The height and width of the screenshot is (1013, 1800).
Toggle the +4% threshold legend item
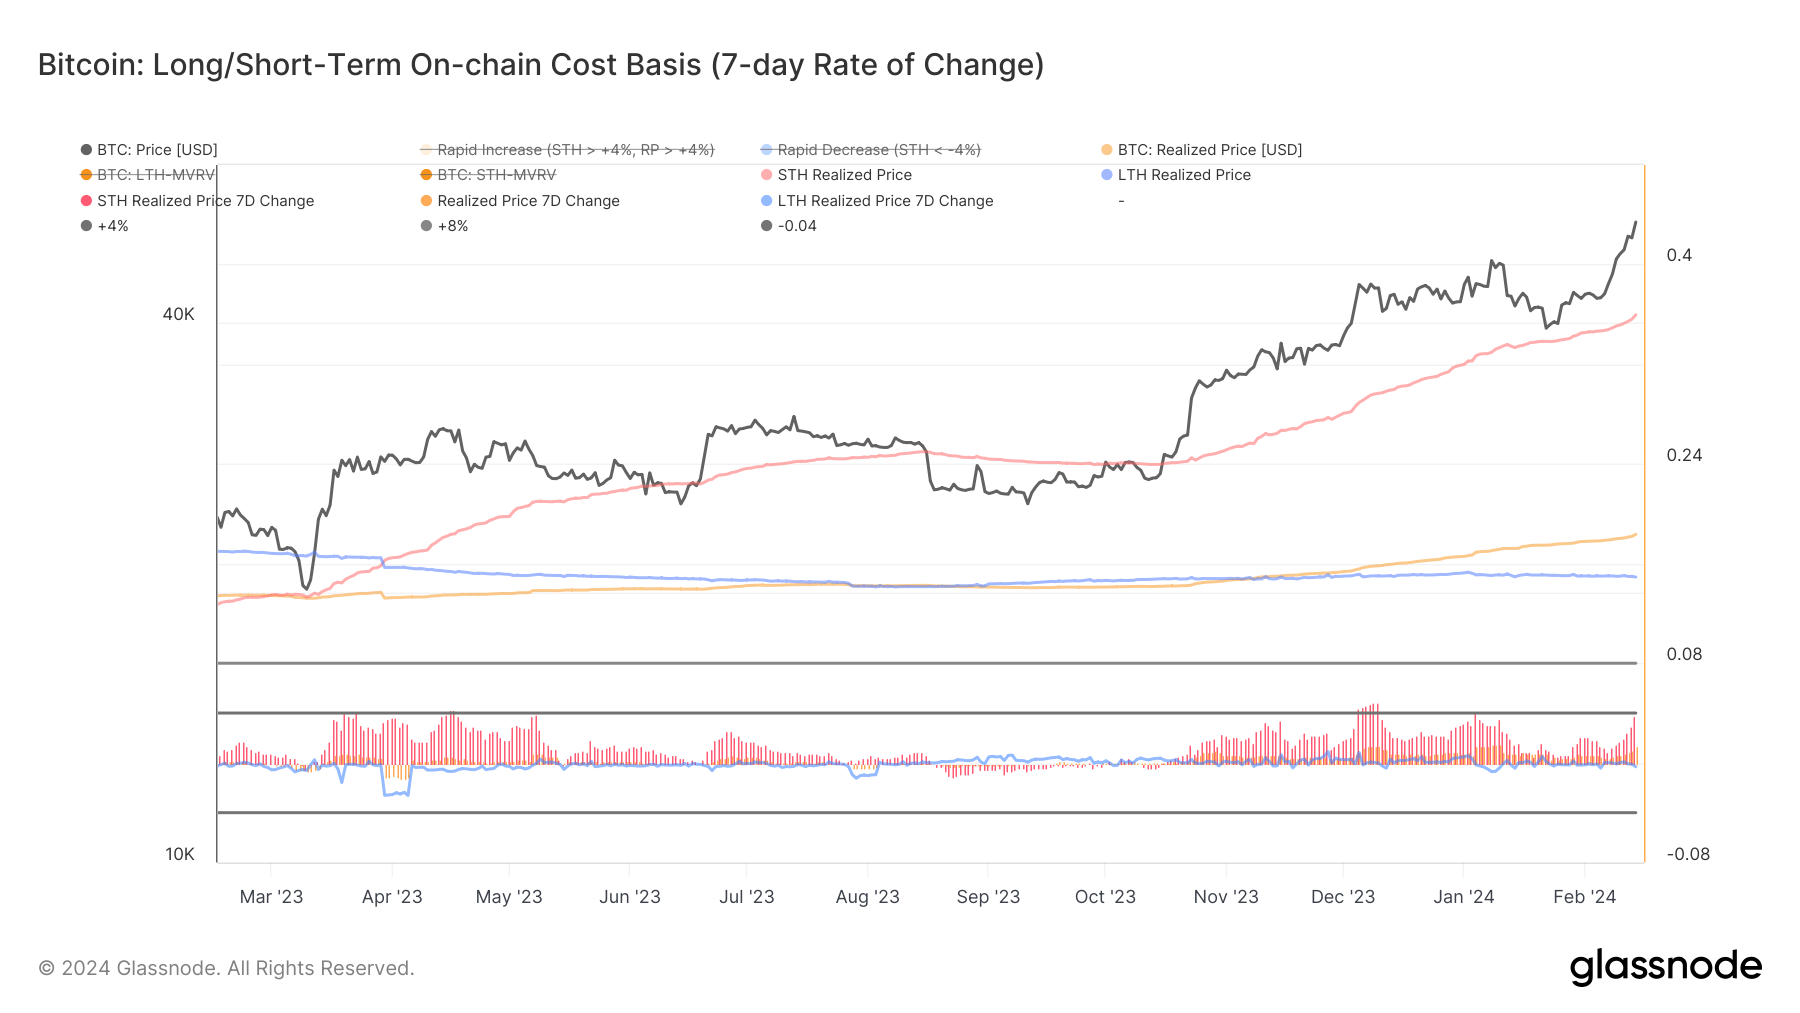112,226
